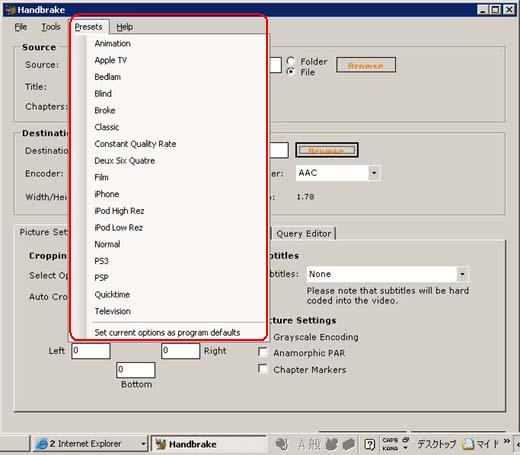
Task: Select Deux Six Quatre preset
Action: [125, 160]
